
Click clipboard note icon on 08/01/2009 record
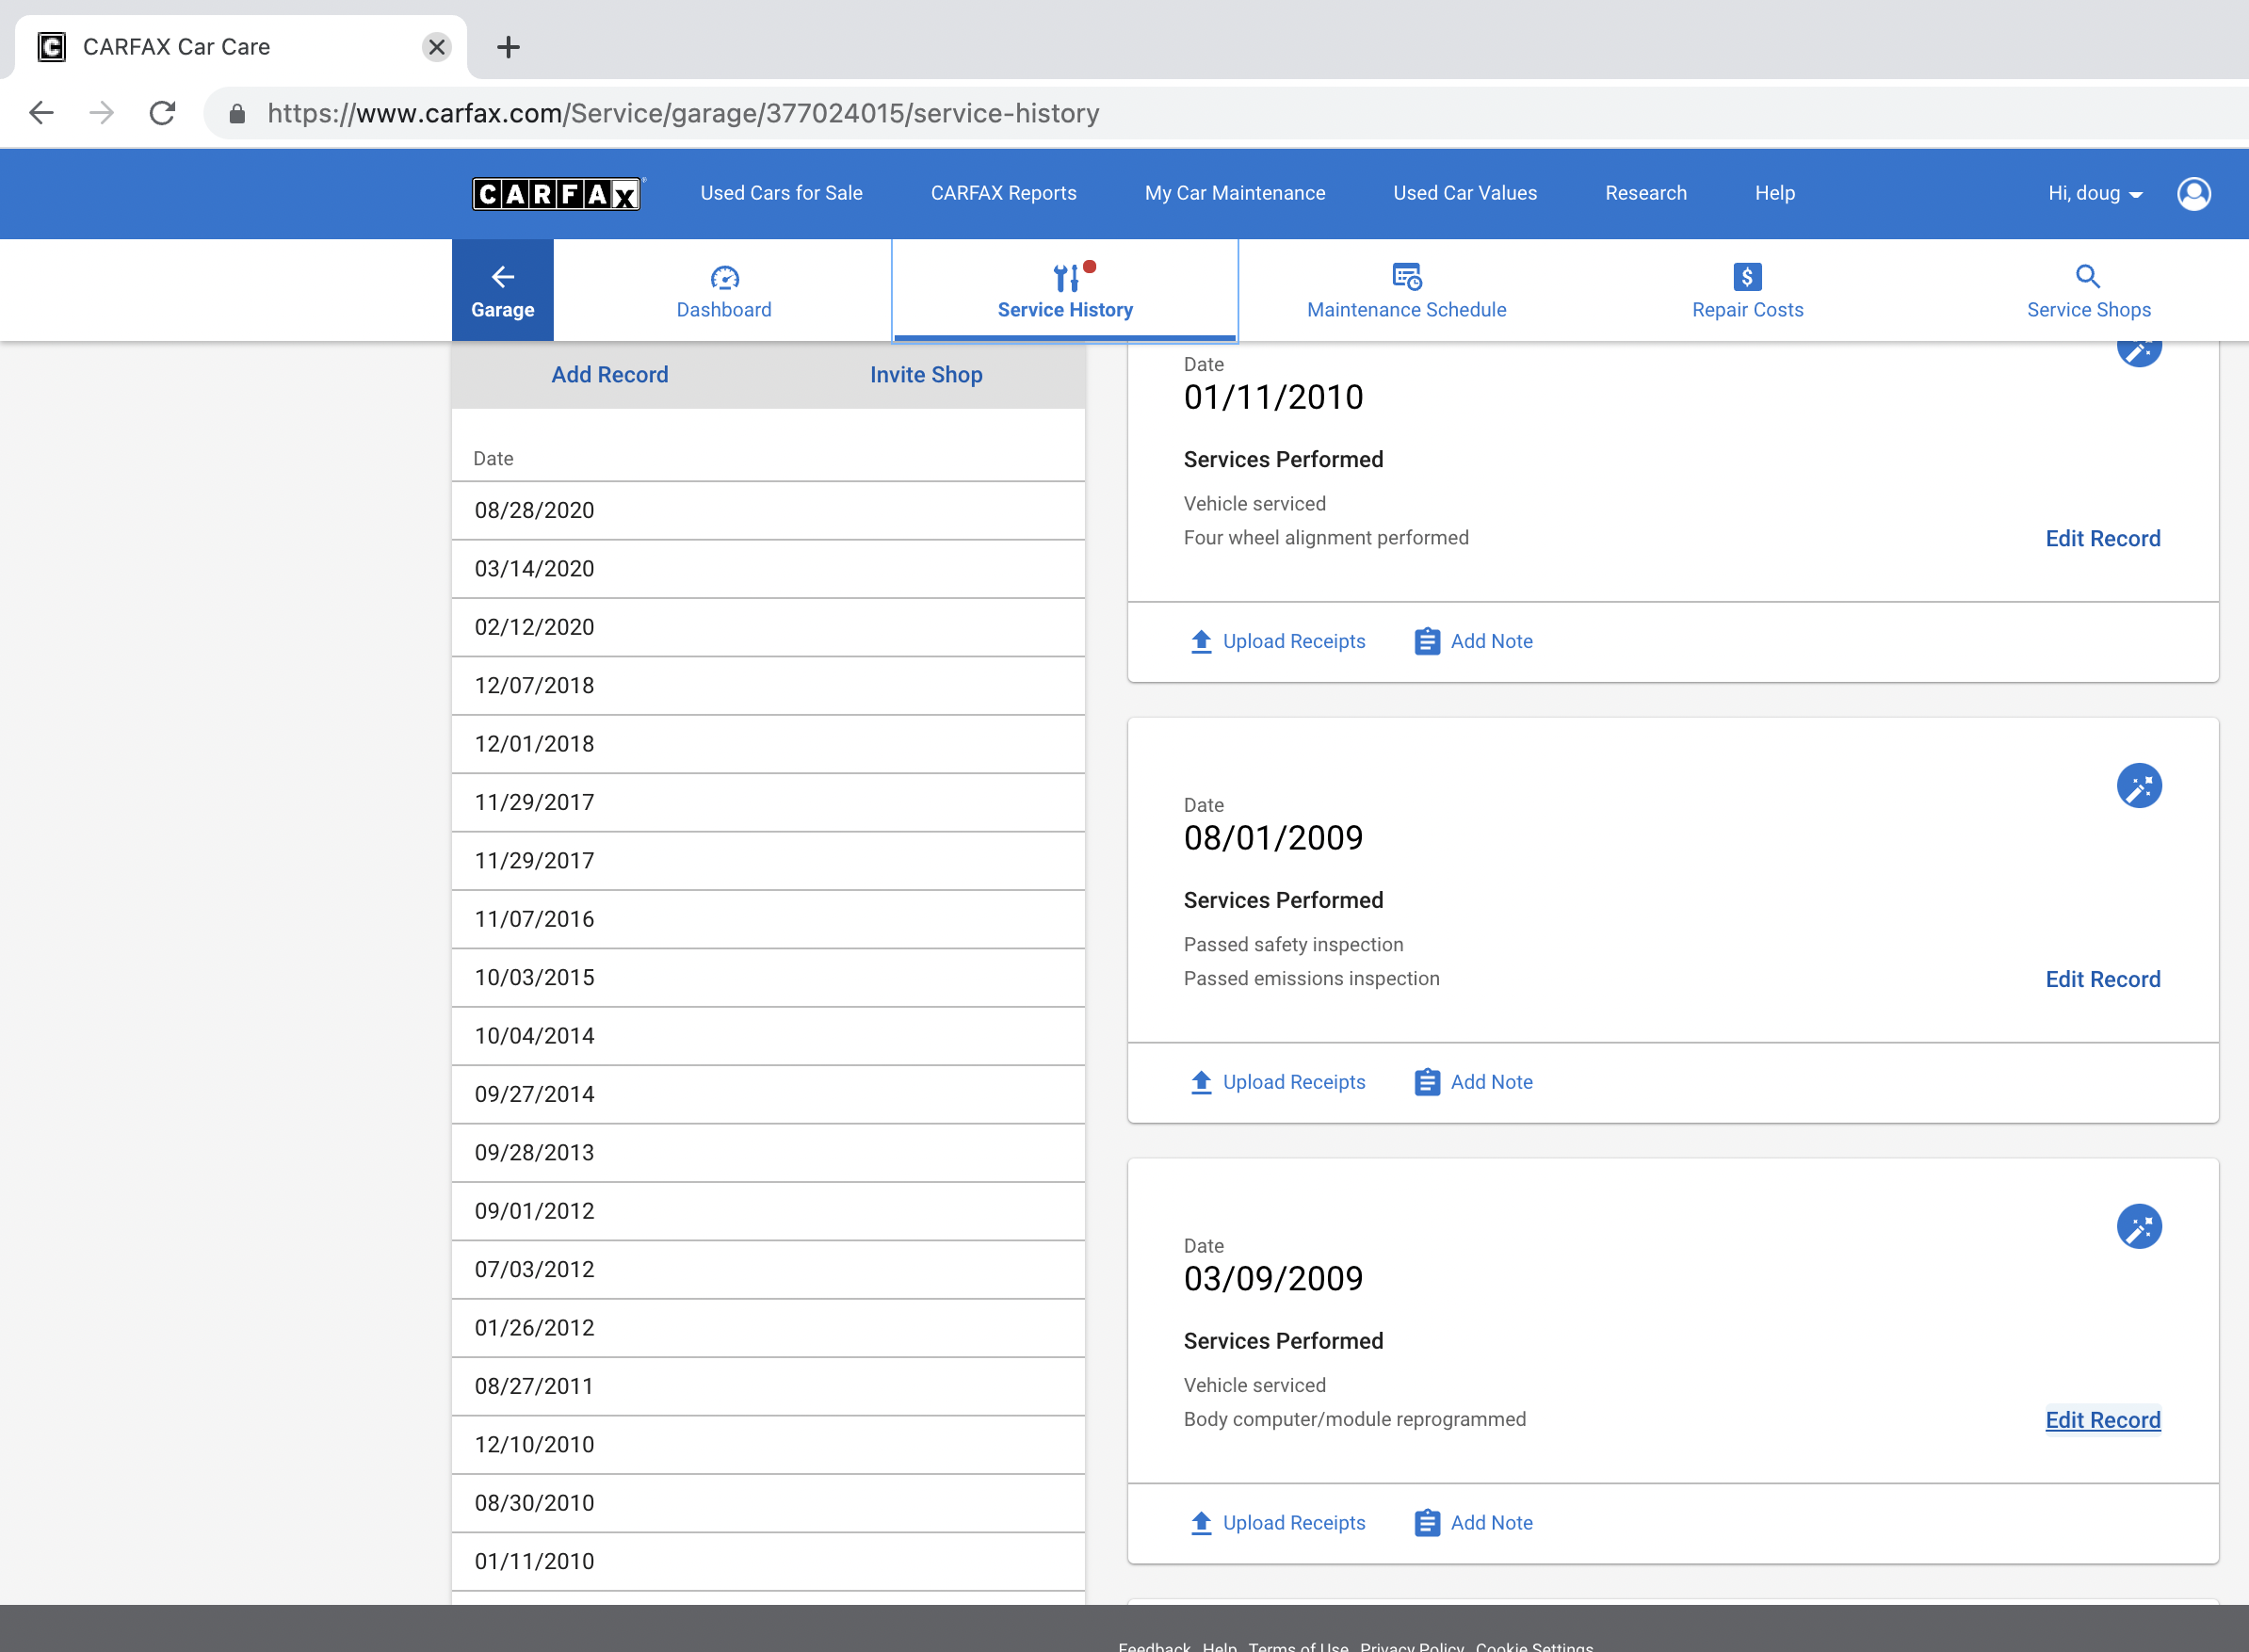(x=1427, y=1082)
